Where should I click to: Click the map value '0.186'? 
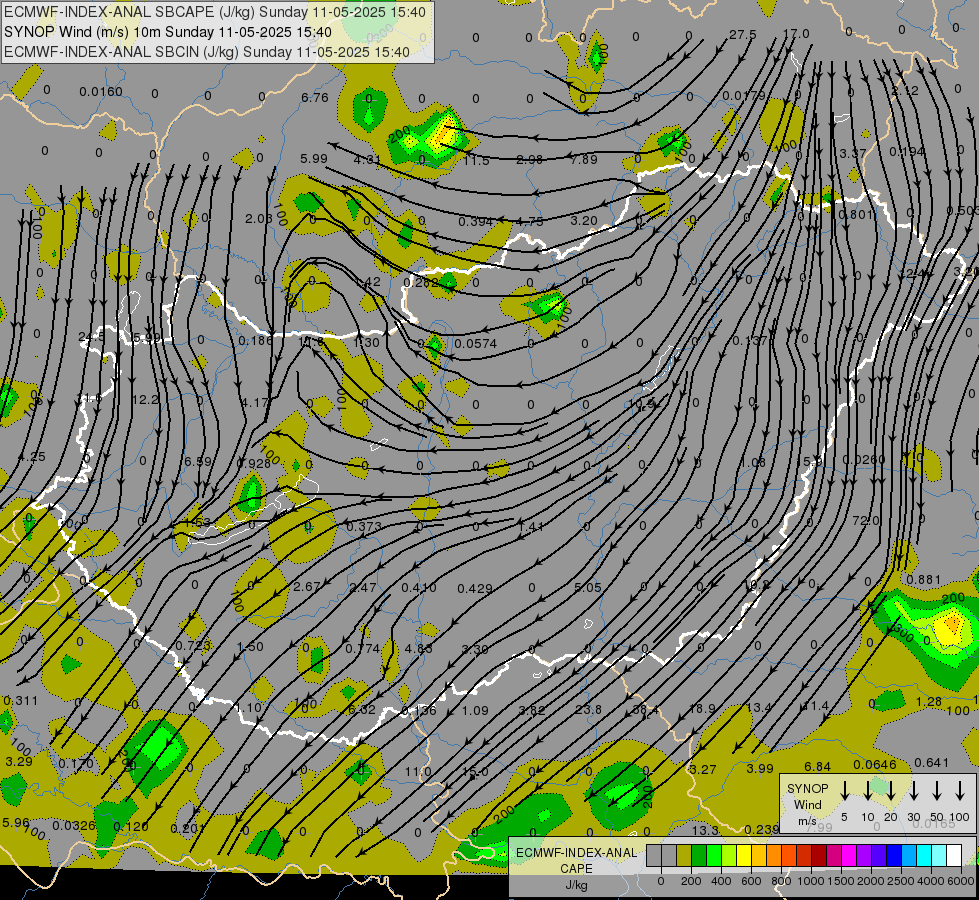click(x=256, y=340)
